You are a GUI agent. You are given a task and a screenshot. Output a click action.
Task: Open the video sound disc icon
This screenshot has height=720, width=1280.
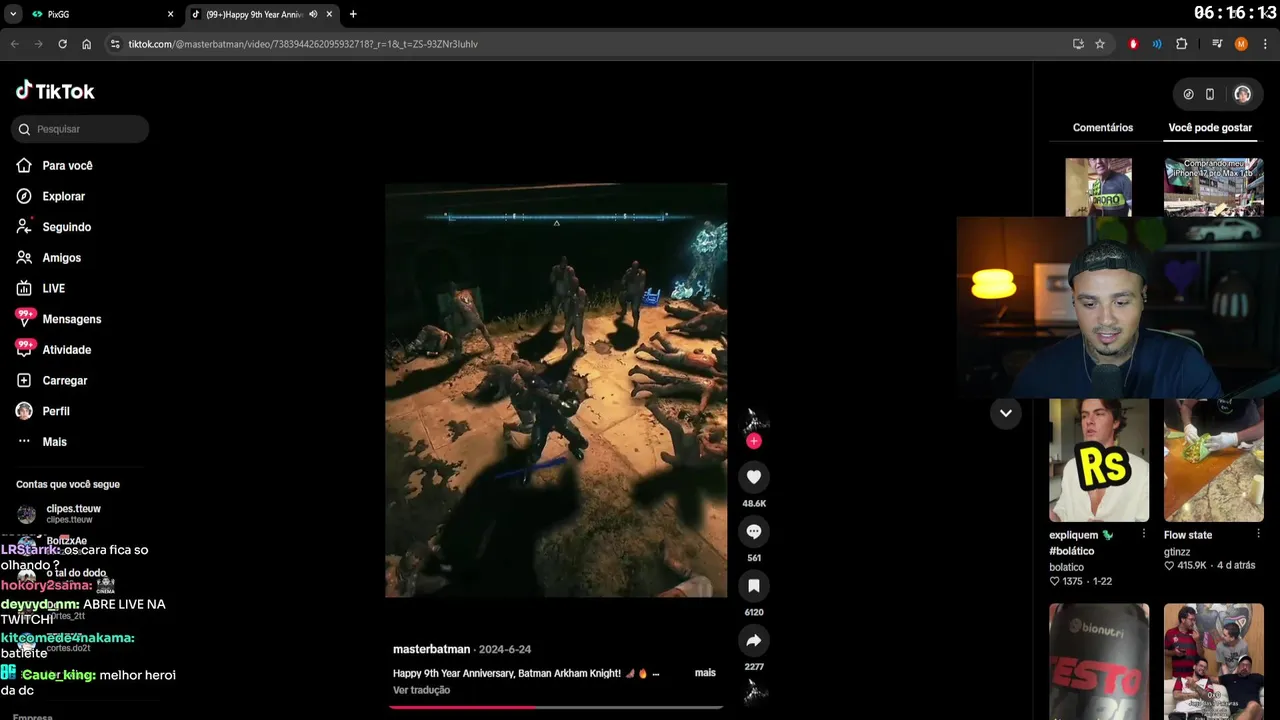click(755, 693)
